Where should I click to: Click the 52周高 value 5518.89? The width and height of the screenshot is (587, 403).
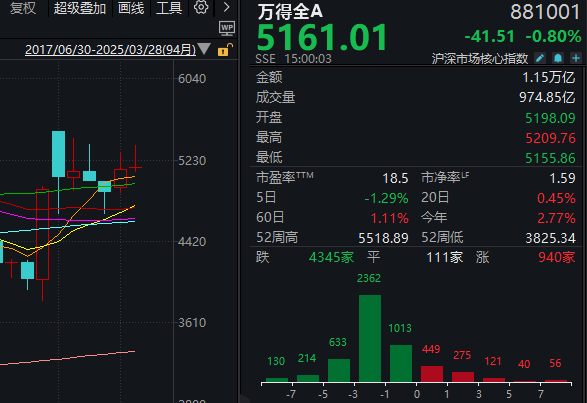(x=383, y=238)
